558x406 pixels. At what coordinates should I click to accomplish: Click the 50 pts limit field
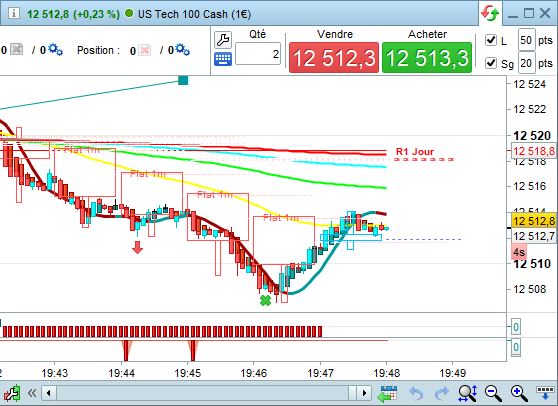tap(527, 40)
